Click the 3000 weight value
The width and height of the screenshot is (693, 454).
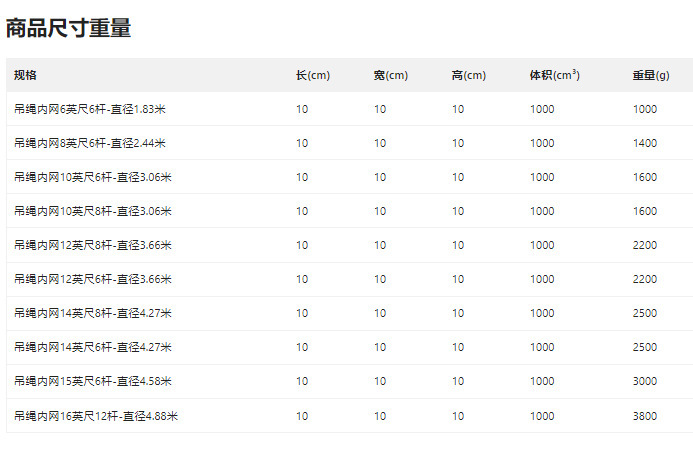tap(645, 381)
